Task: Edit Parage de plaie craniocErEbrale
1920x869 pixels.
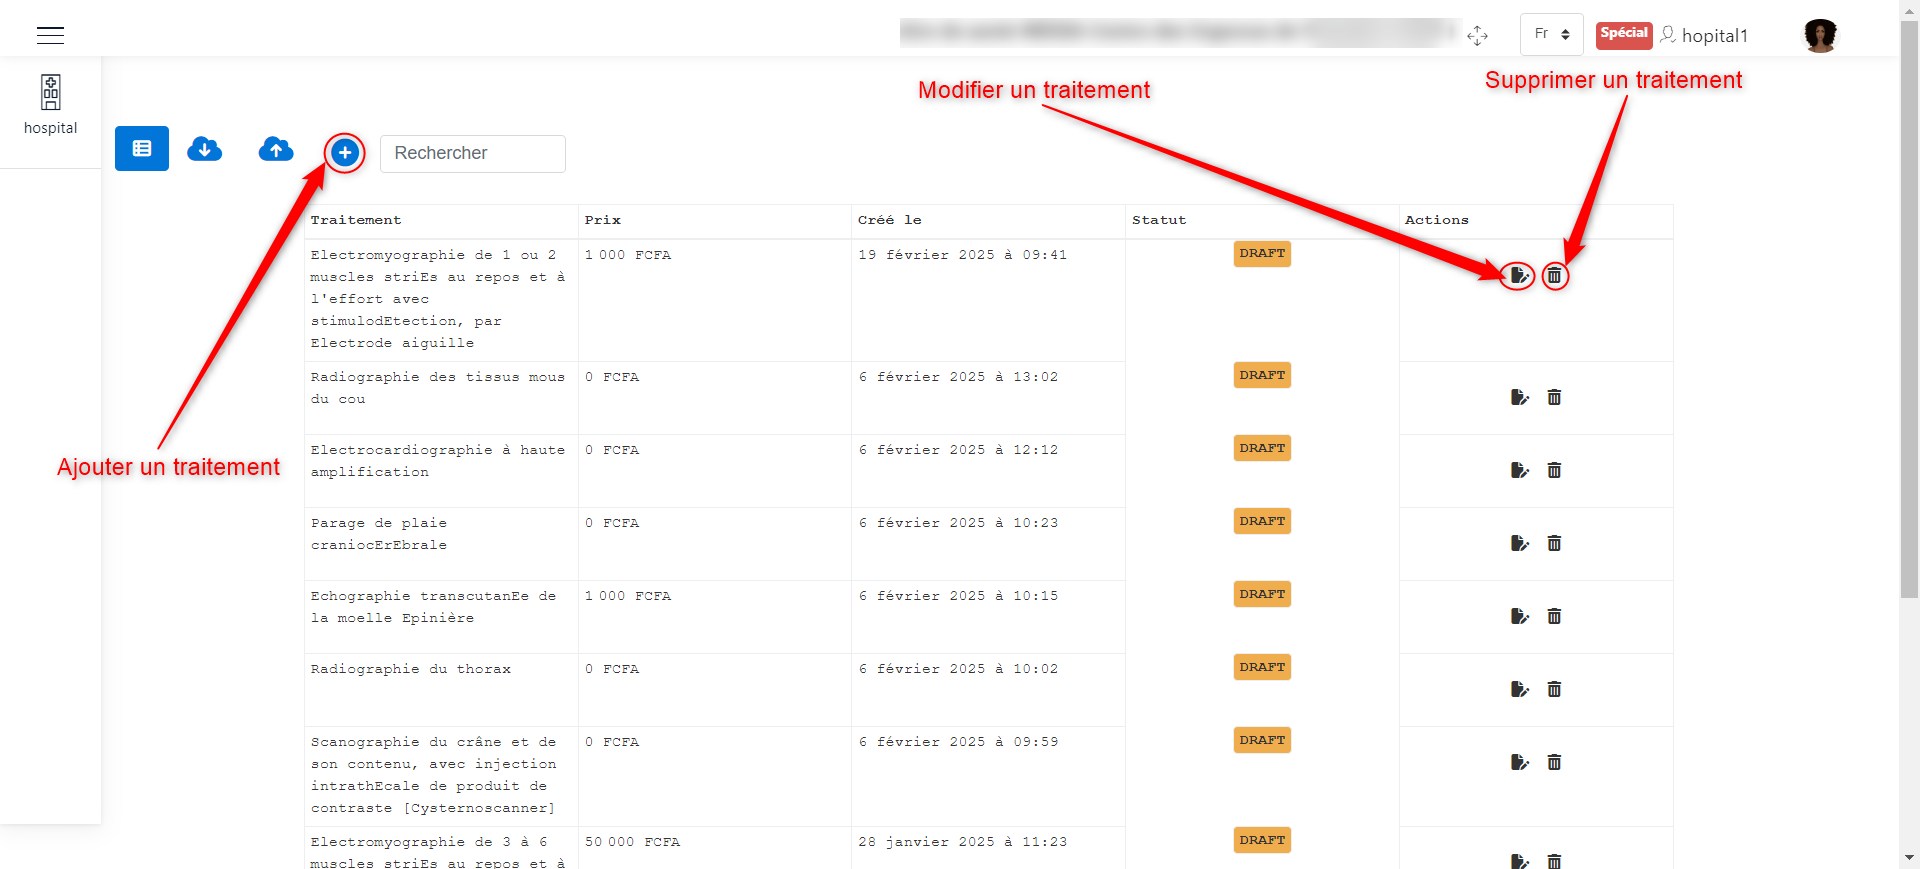Action: (x=1519, y=543)
